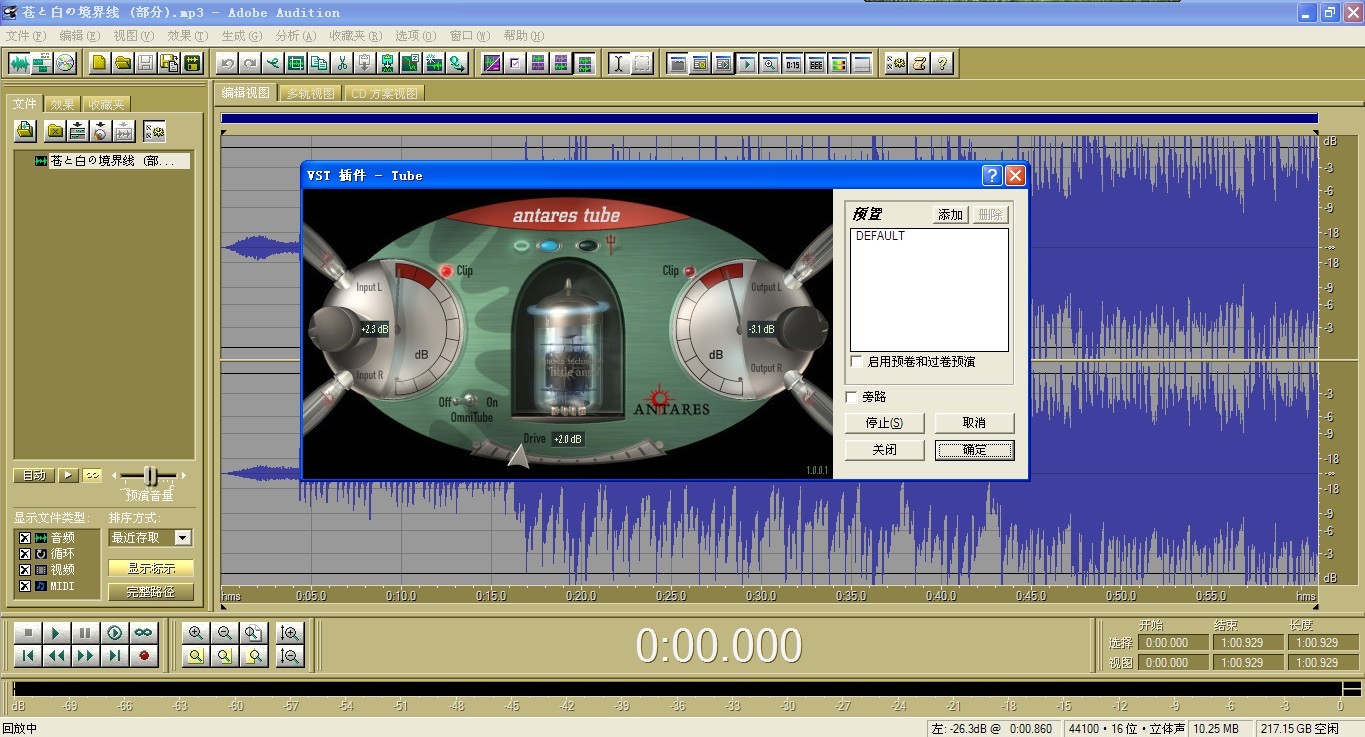This screenshot has height=737, width=1365.
Task: Zoom out horizontally magnifier icon
Action: pyautogui.click(x=225, y=633)
